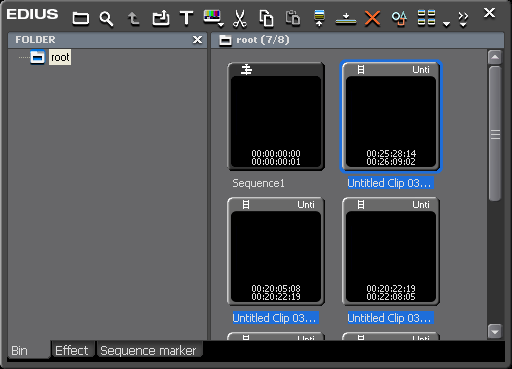Viewport: 512px width, 369px height.
Task: Expand more toolbar tools chevron
Action: pos(463,19)
